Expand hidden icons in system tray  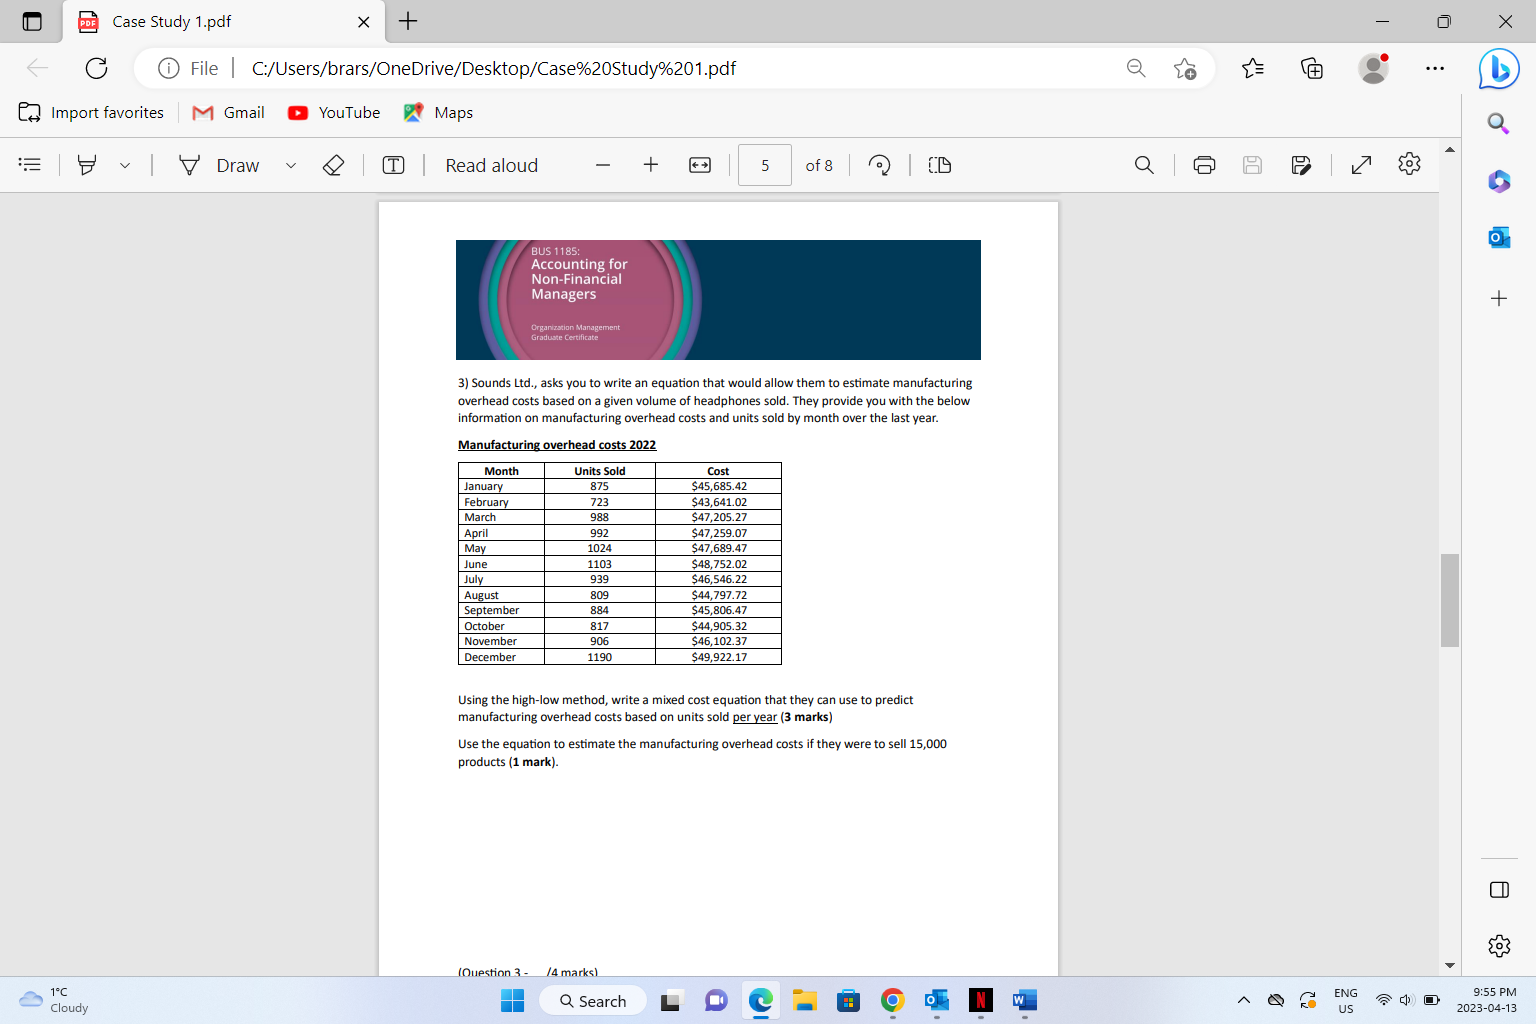pyautogui.click(x=1243, y=1000)
